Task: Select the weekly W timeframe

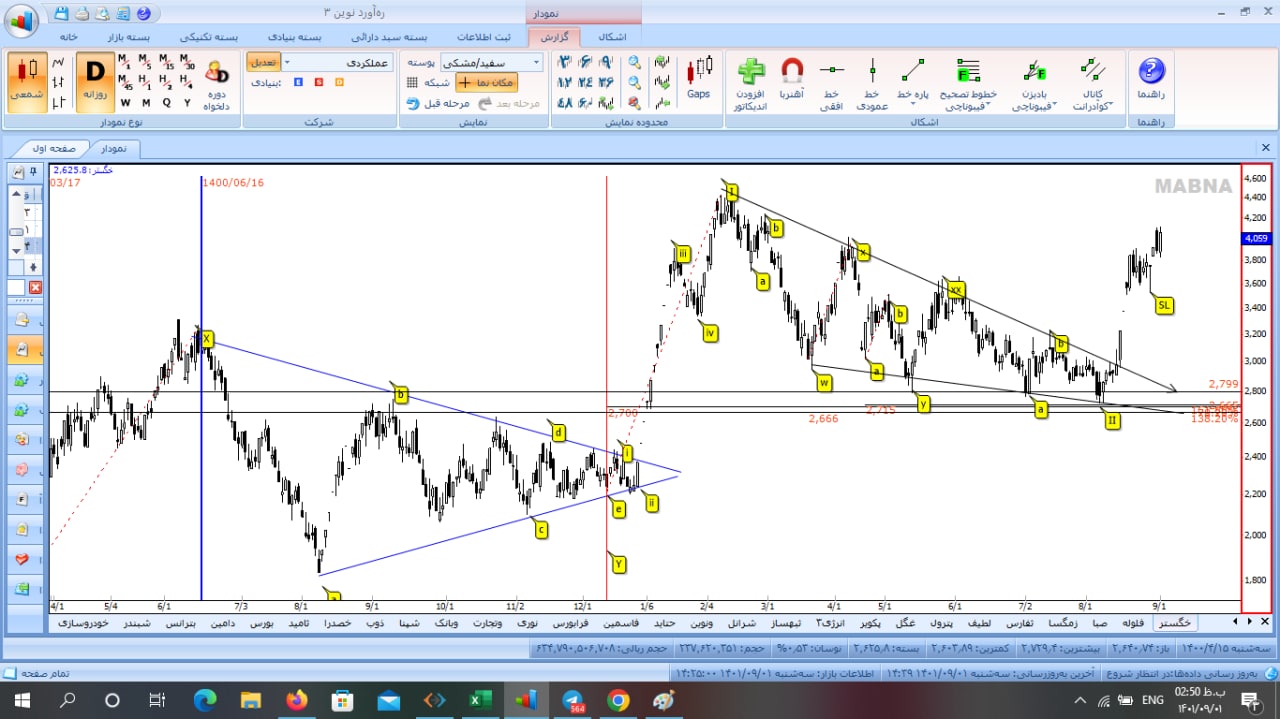Action: (x=125, y=102)
